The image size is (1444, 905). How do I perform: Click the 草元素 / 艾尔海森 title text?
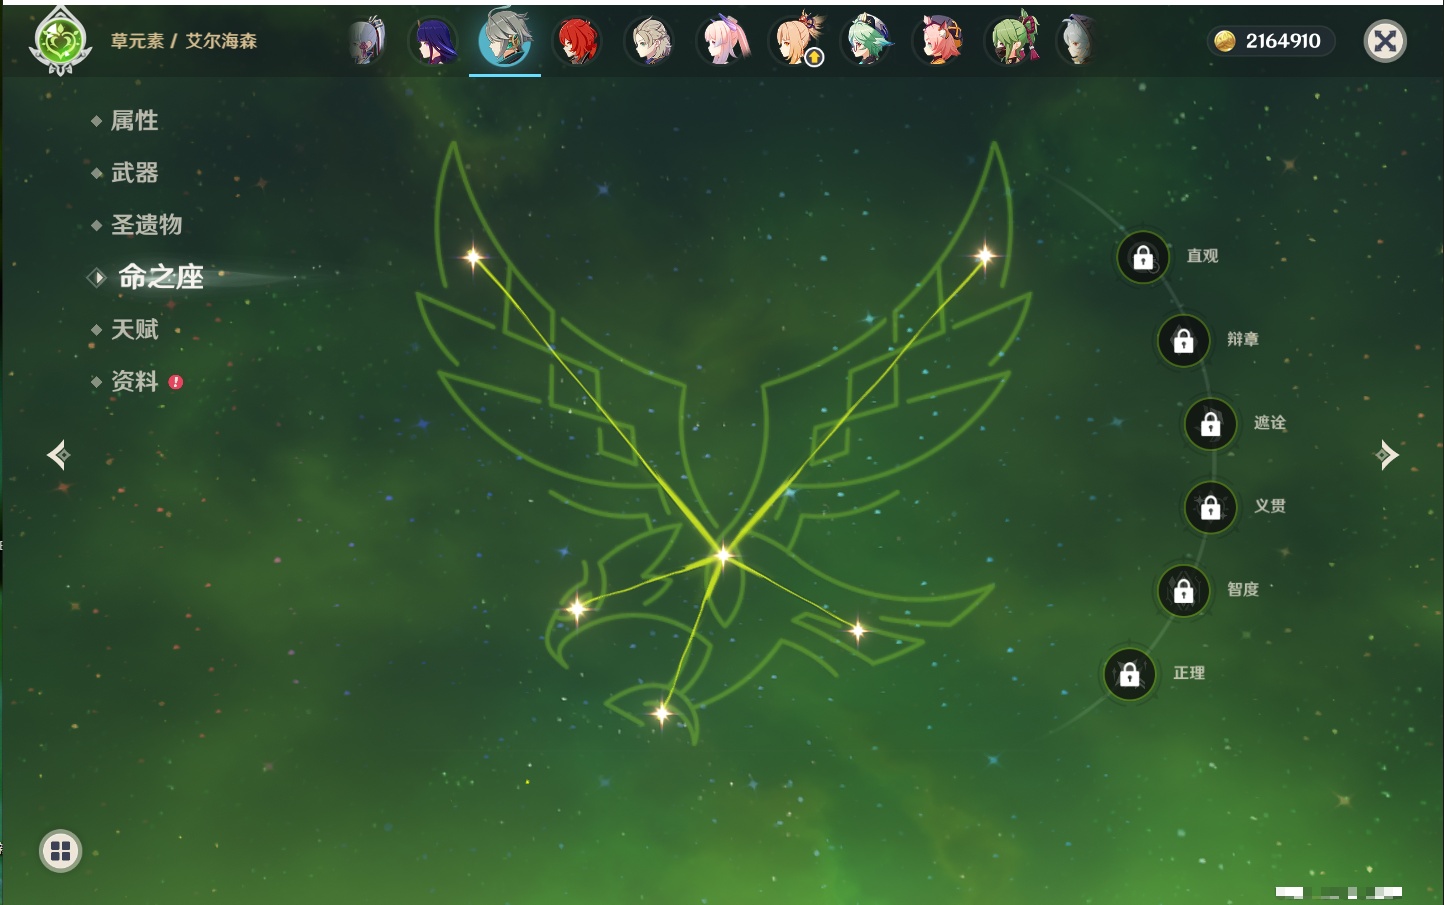tap(184, 41)
